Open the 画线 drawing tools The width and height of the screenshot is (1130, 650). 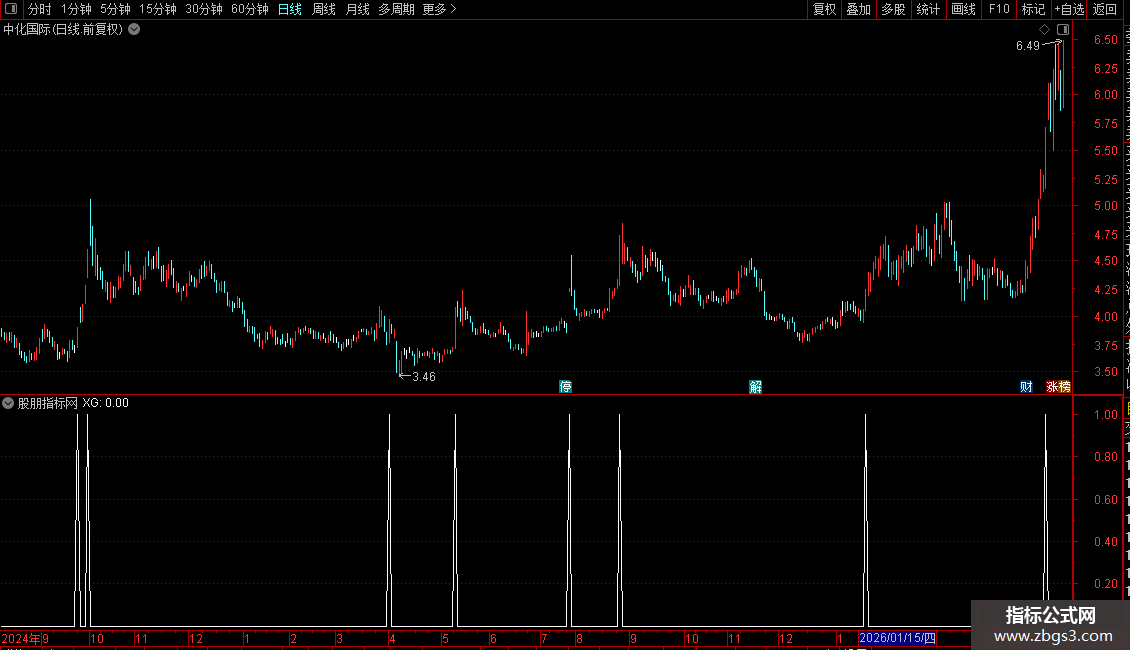point(963,9)
